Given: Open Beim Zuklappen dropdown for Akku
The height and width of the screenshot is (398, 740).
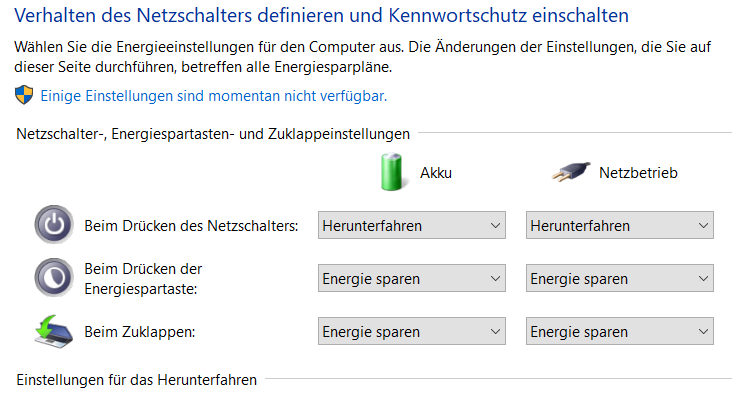Looking at the screenshot, I should click(x=412, y=331).
